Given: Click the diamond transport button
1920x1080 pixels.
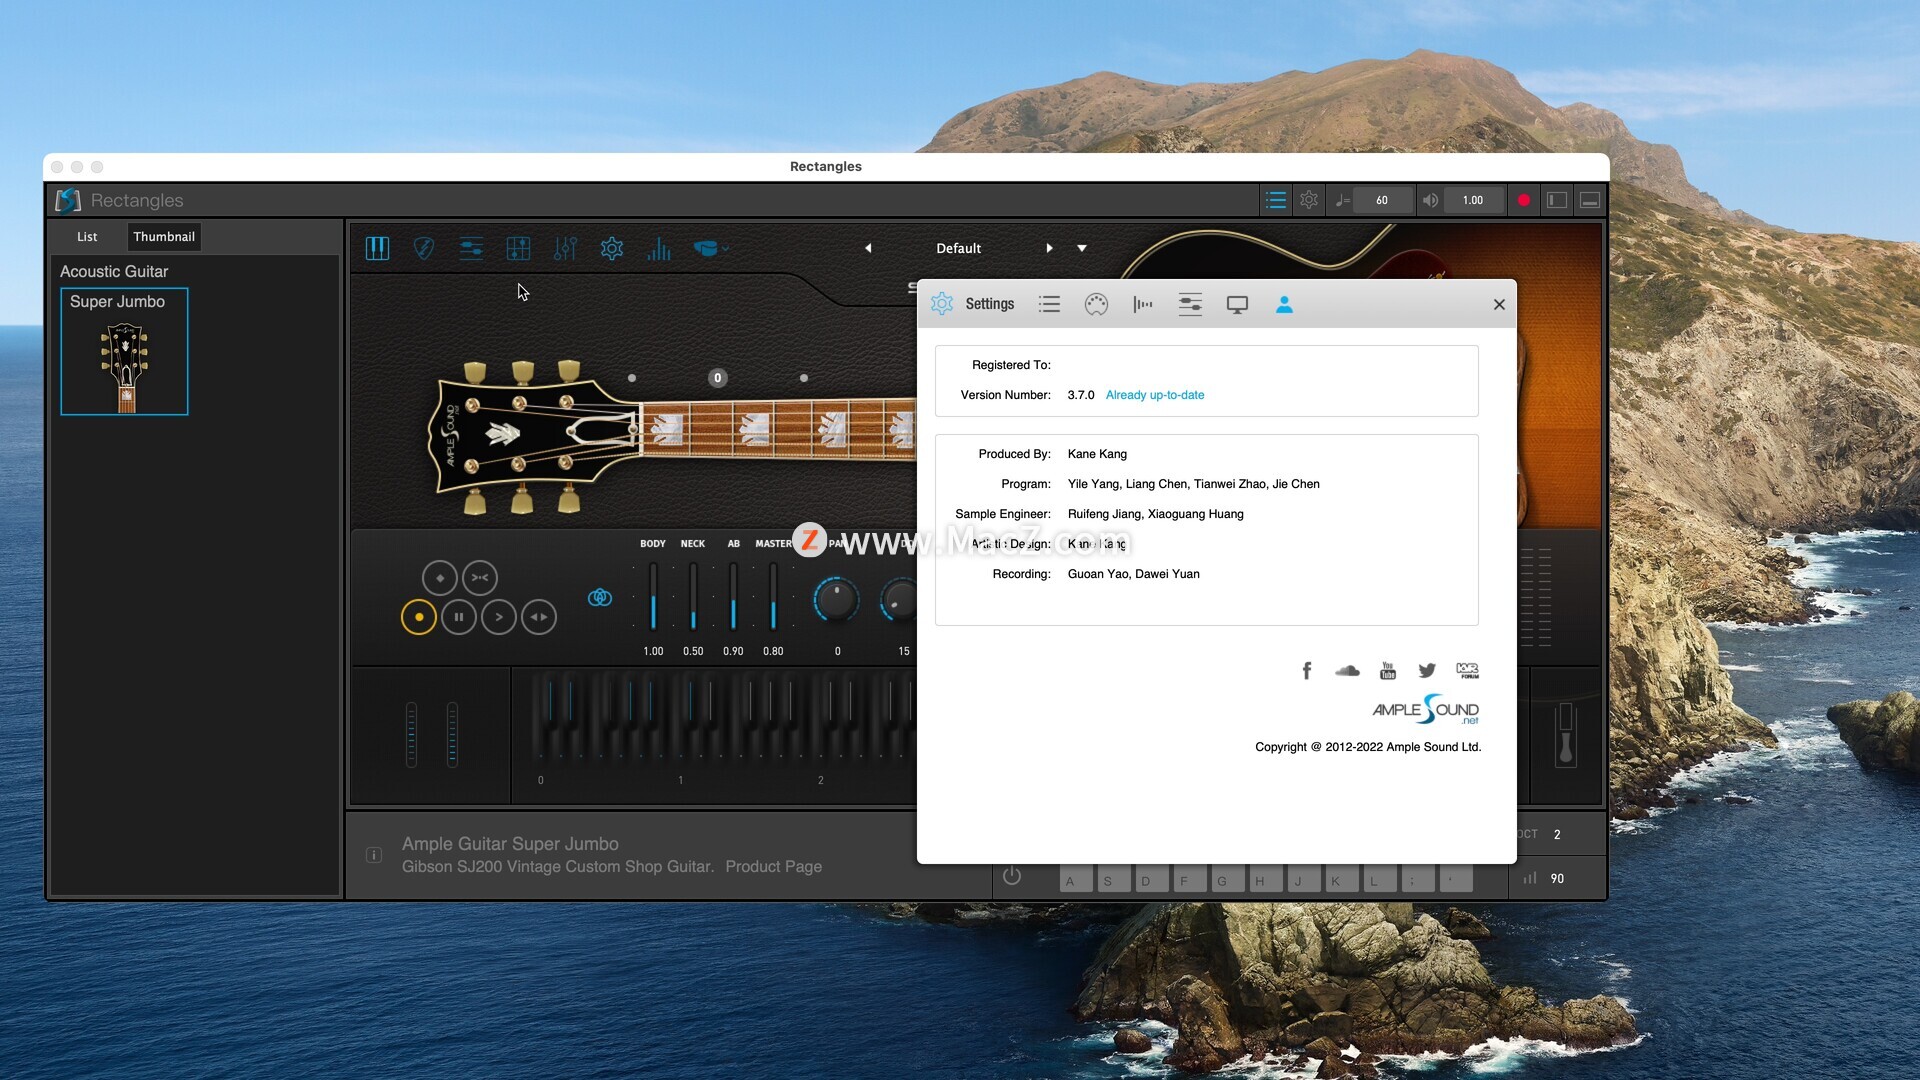Looking at the screenshot, I should pos(440,578).
